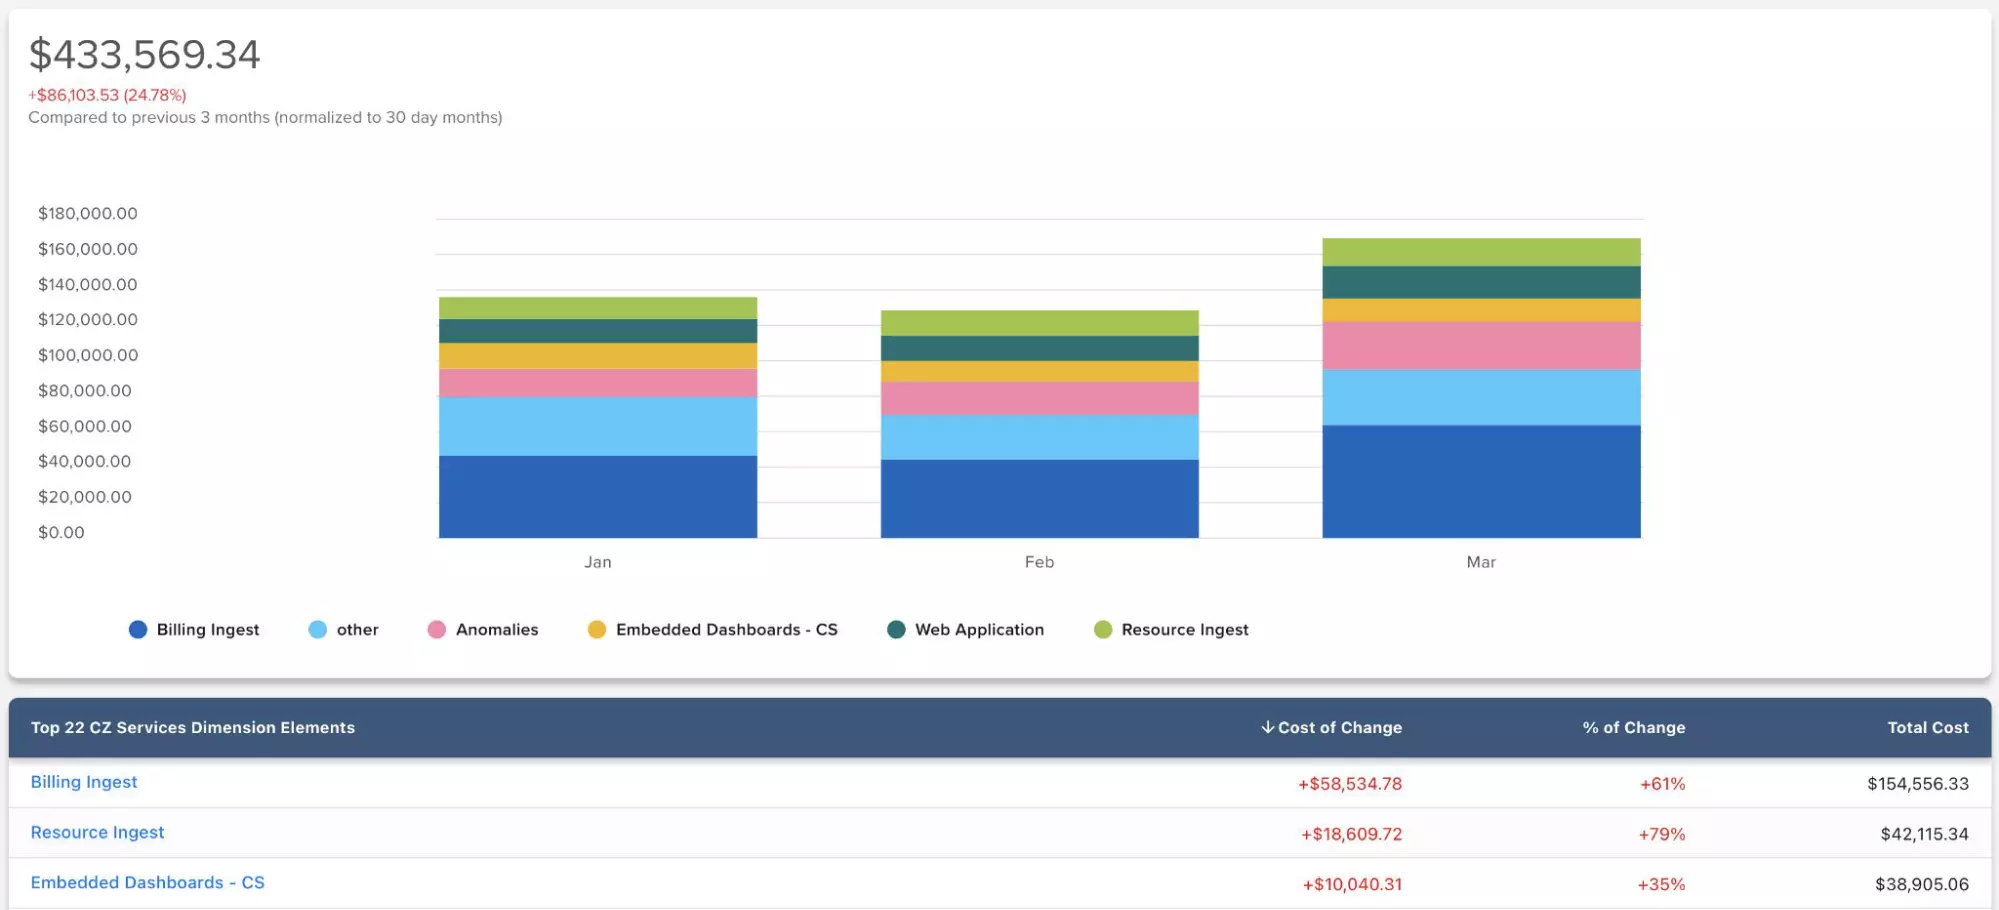Open Embedded Dashboards - CS table link

pyautogui.click(x=148, y=882)
